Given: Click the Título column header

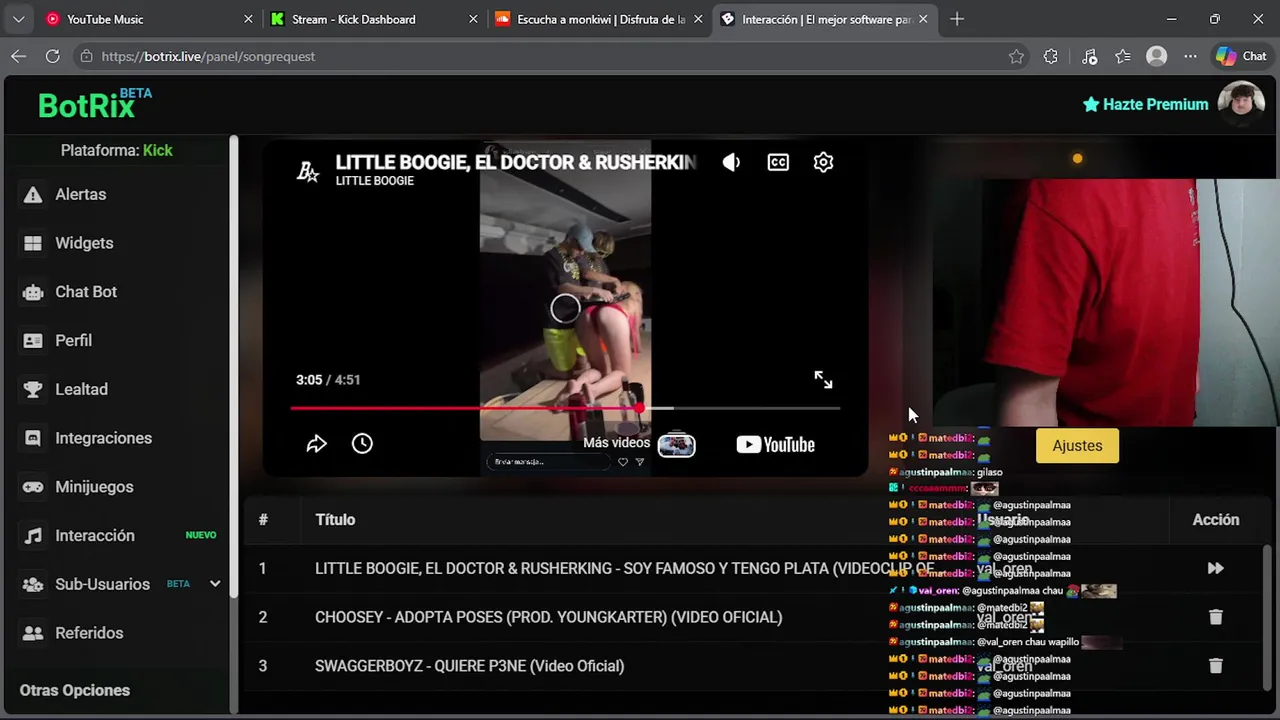Looking at the screenshot, I should point(335,520).
